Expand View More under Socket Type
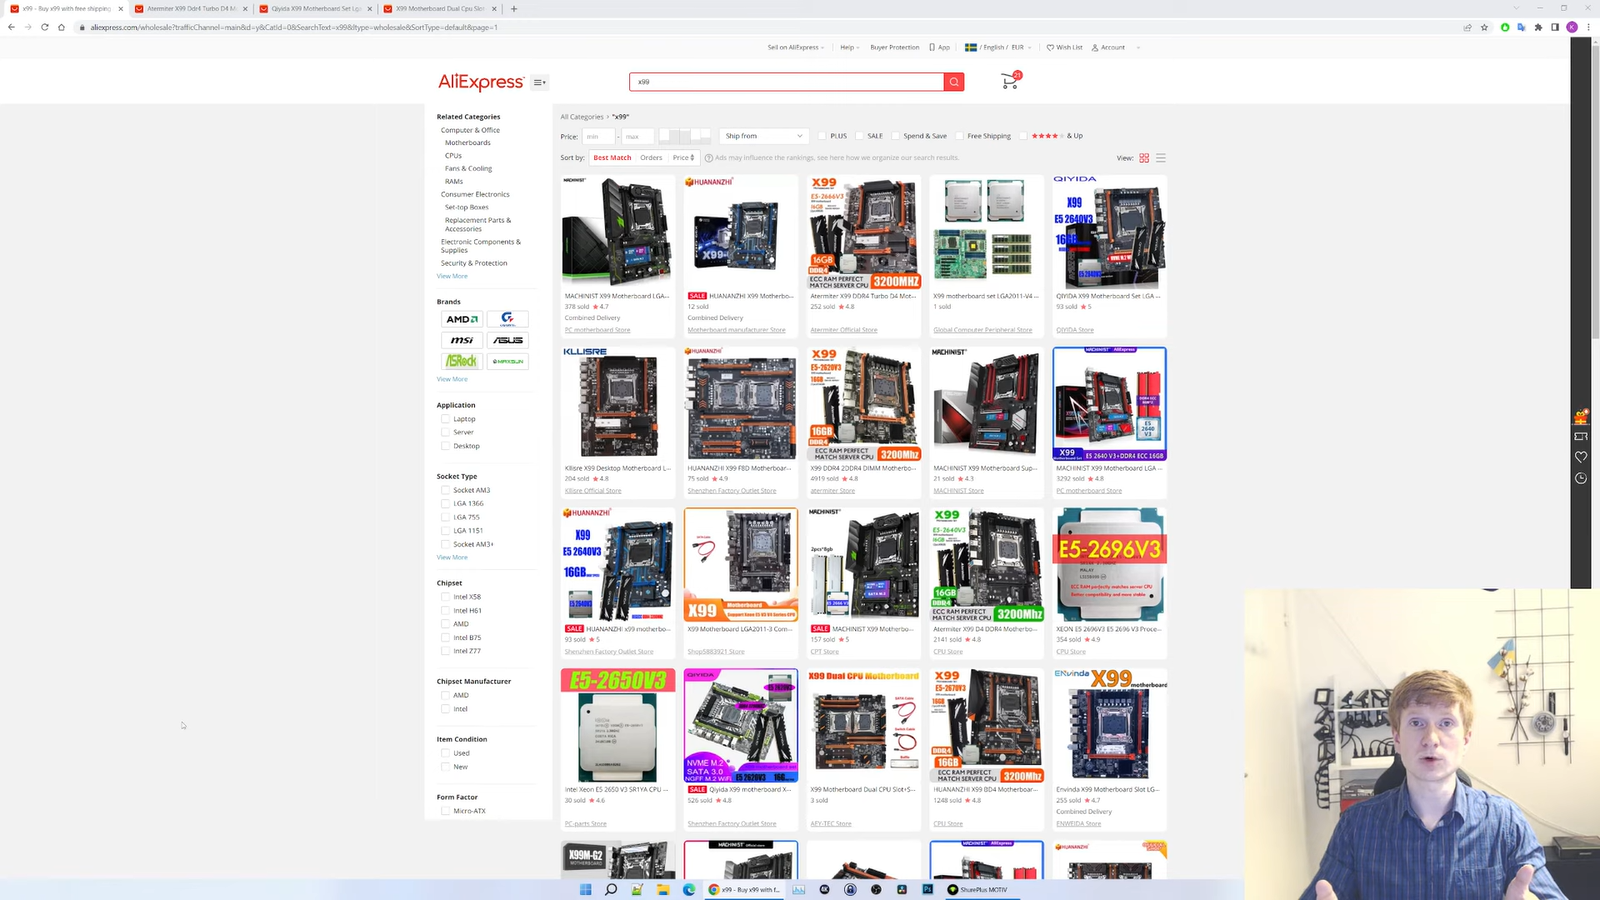 452,557
